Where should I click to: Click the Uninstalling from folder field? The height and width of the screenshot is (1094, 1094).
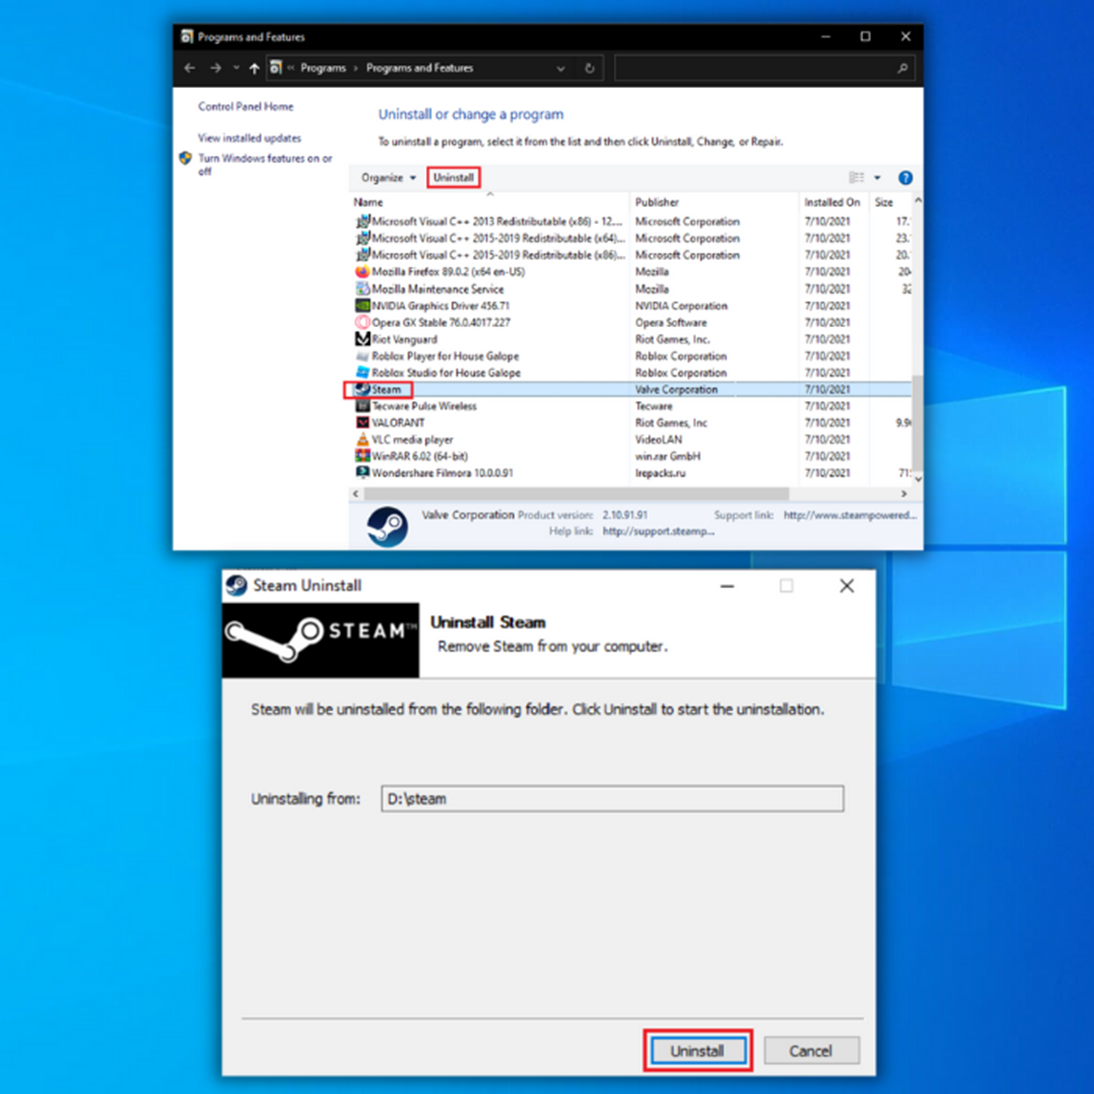pos(612,798)
